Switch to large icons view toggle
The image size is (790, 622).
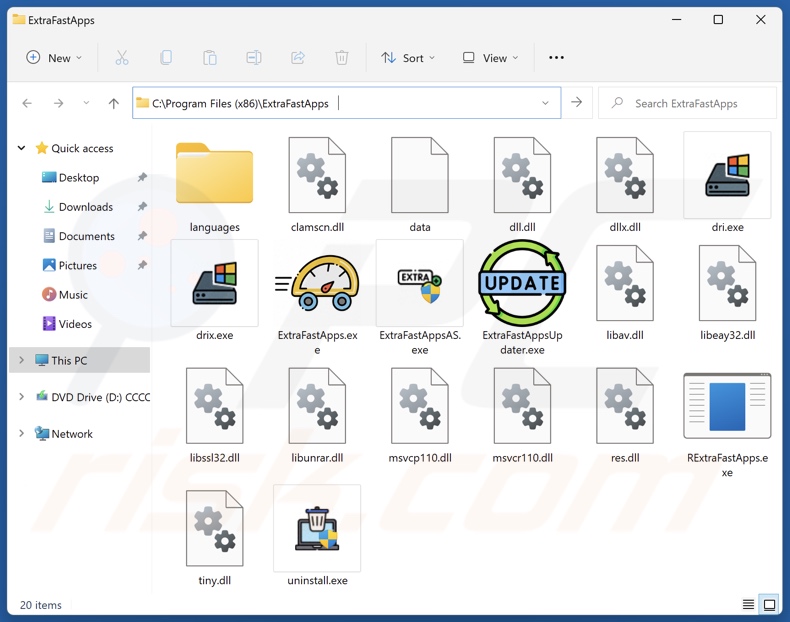point(769,604)
